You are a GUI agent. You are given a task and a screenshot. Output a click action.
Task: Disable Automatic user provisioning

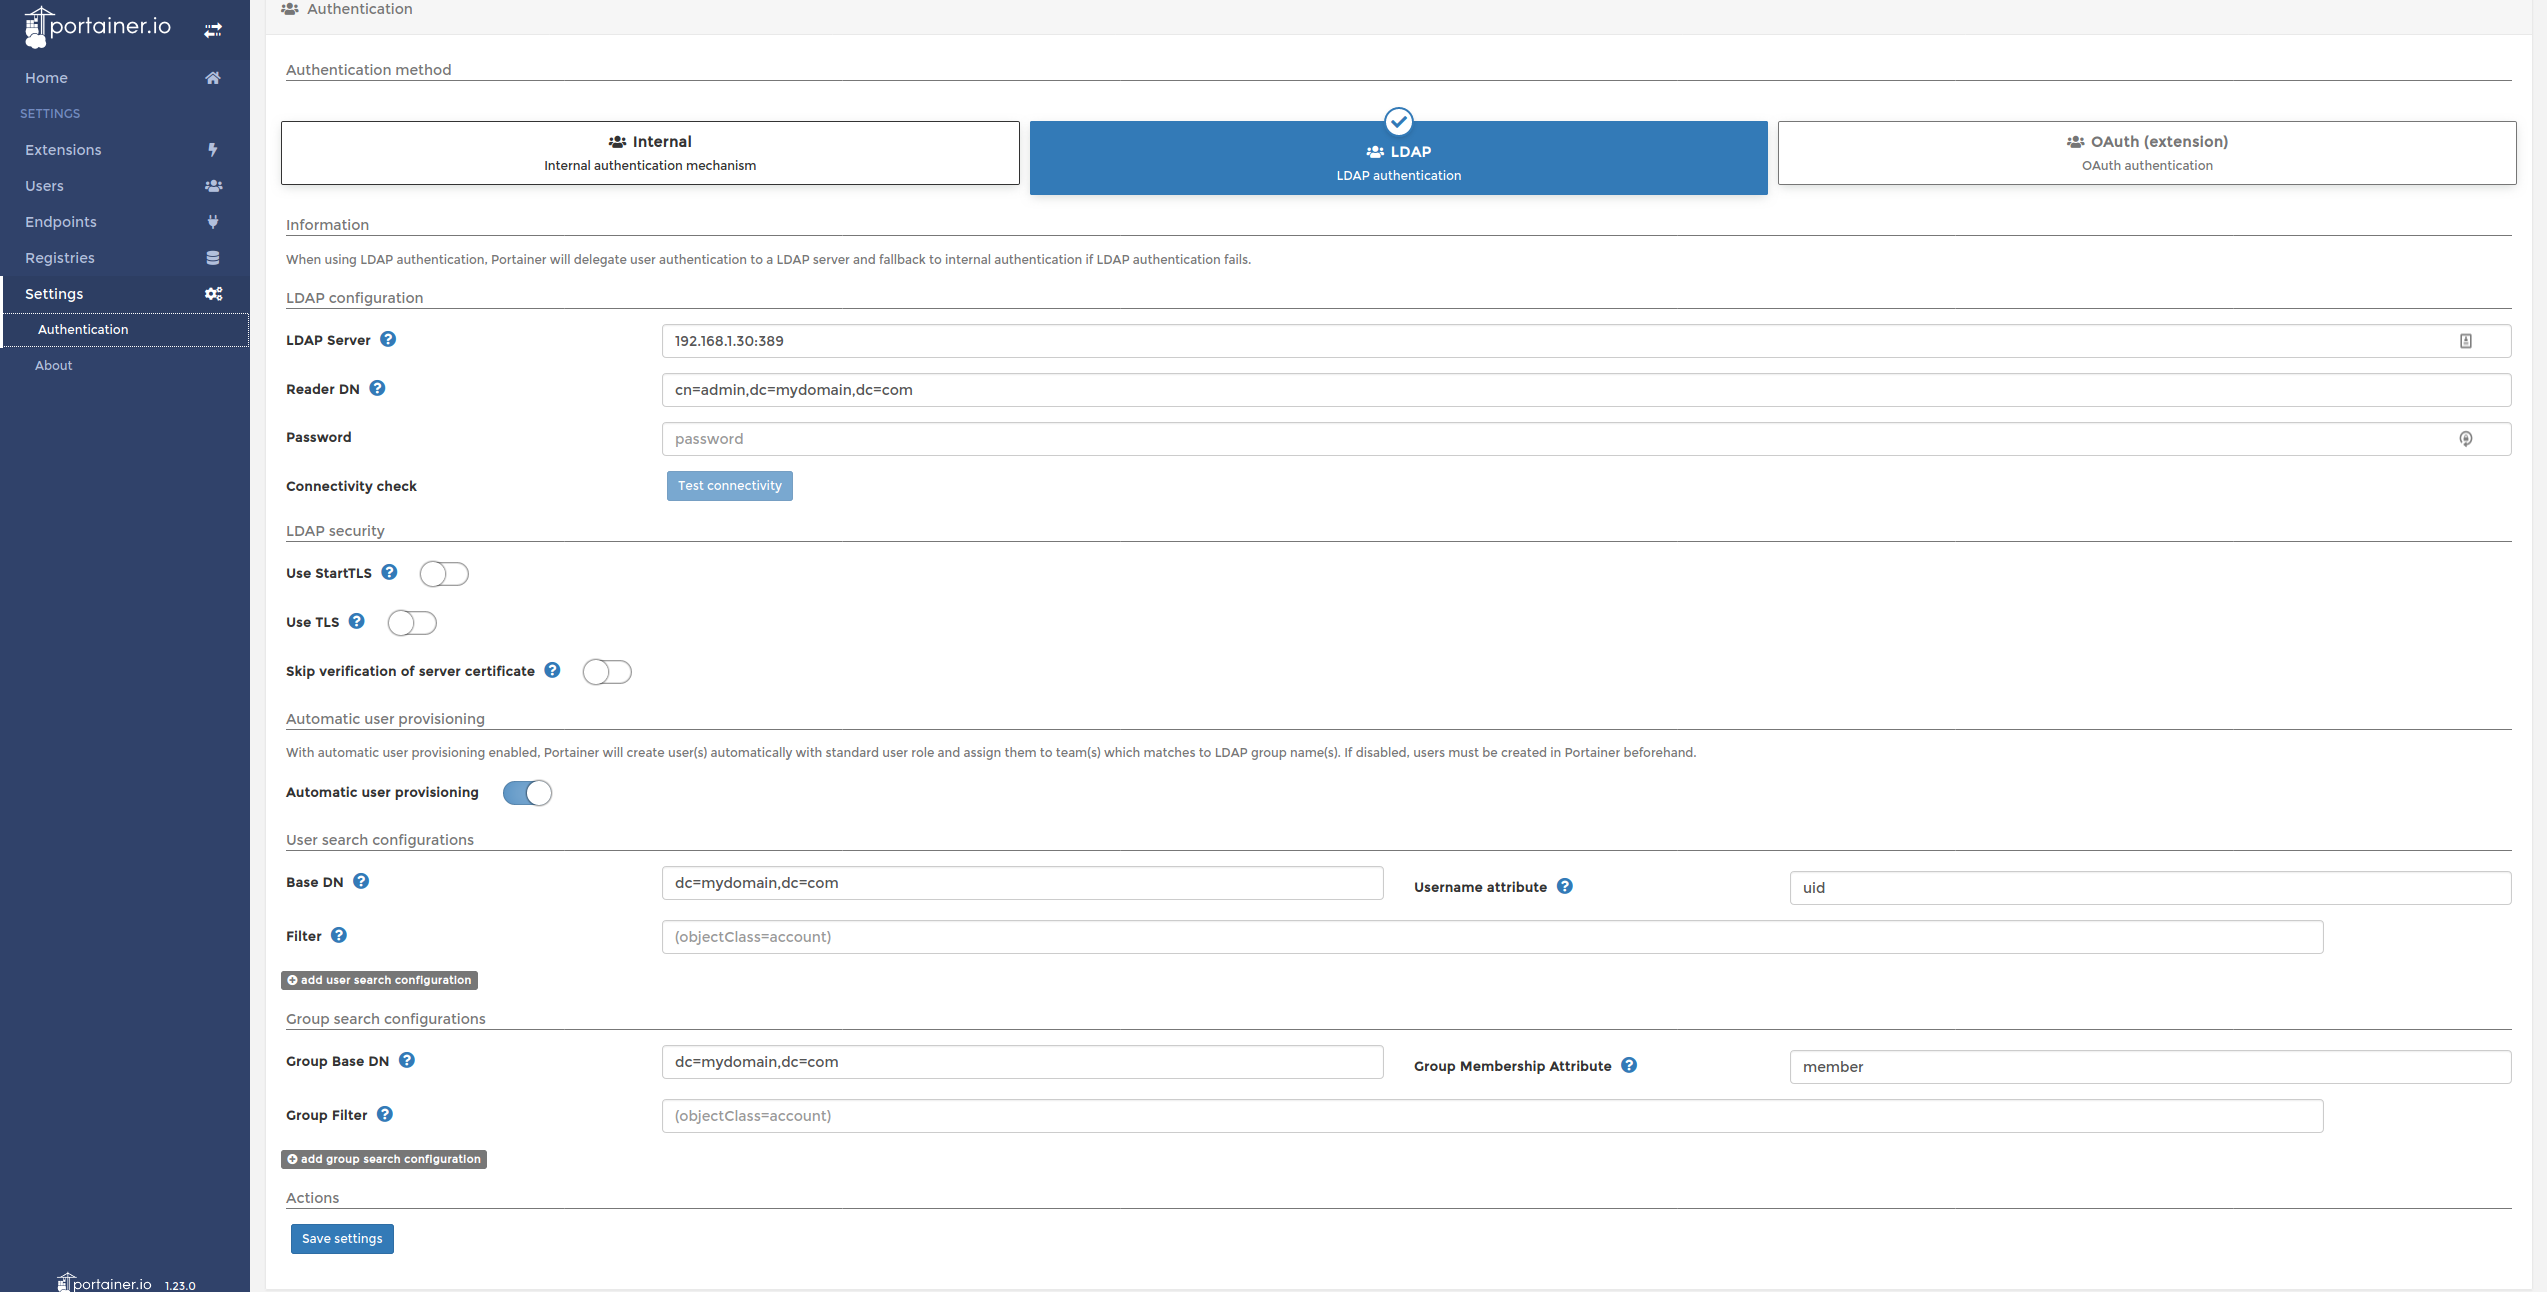(527, 792)
